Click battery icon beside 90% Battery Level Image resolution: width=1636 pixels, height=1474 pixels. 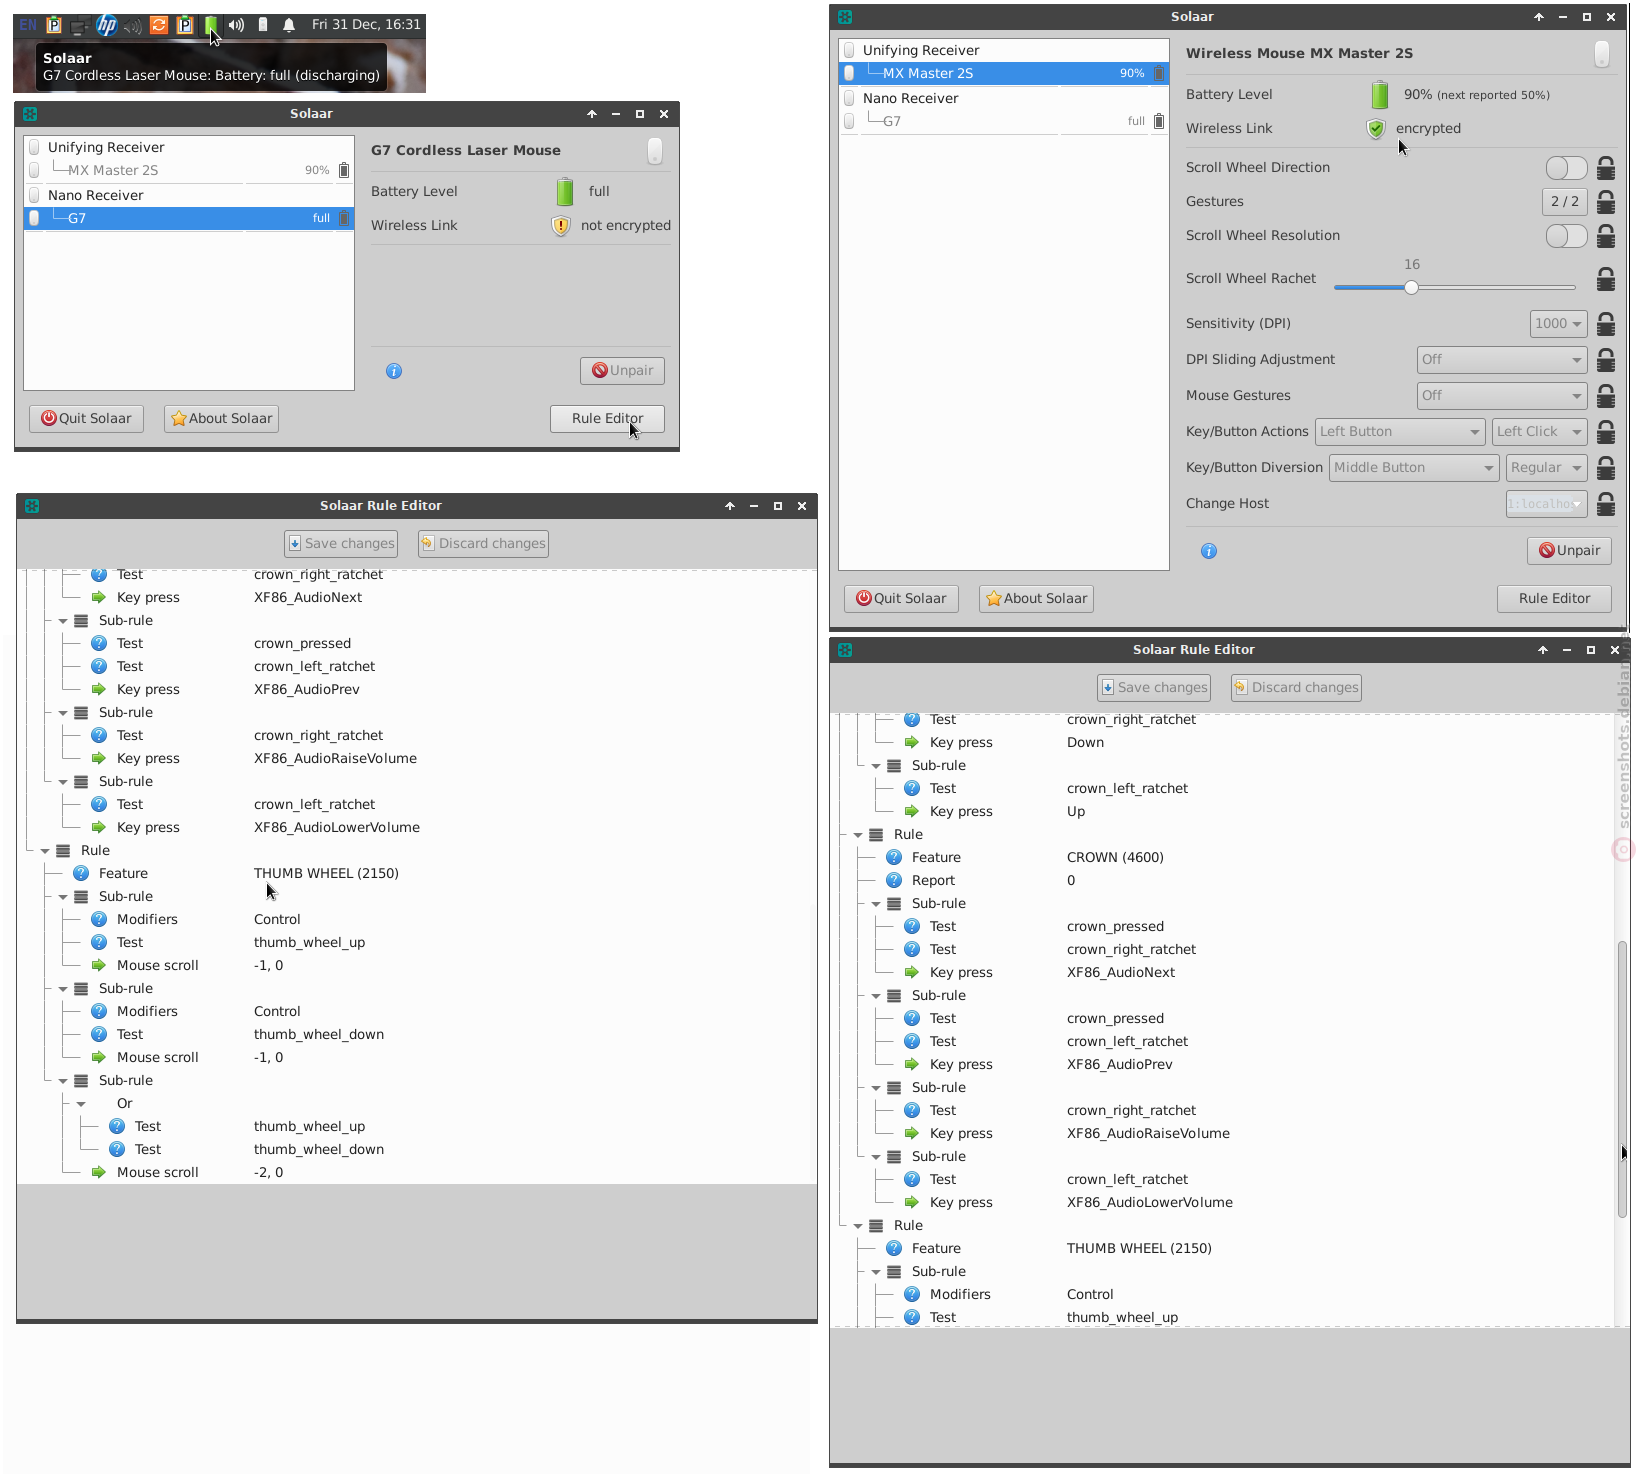tap(1380, 95)
